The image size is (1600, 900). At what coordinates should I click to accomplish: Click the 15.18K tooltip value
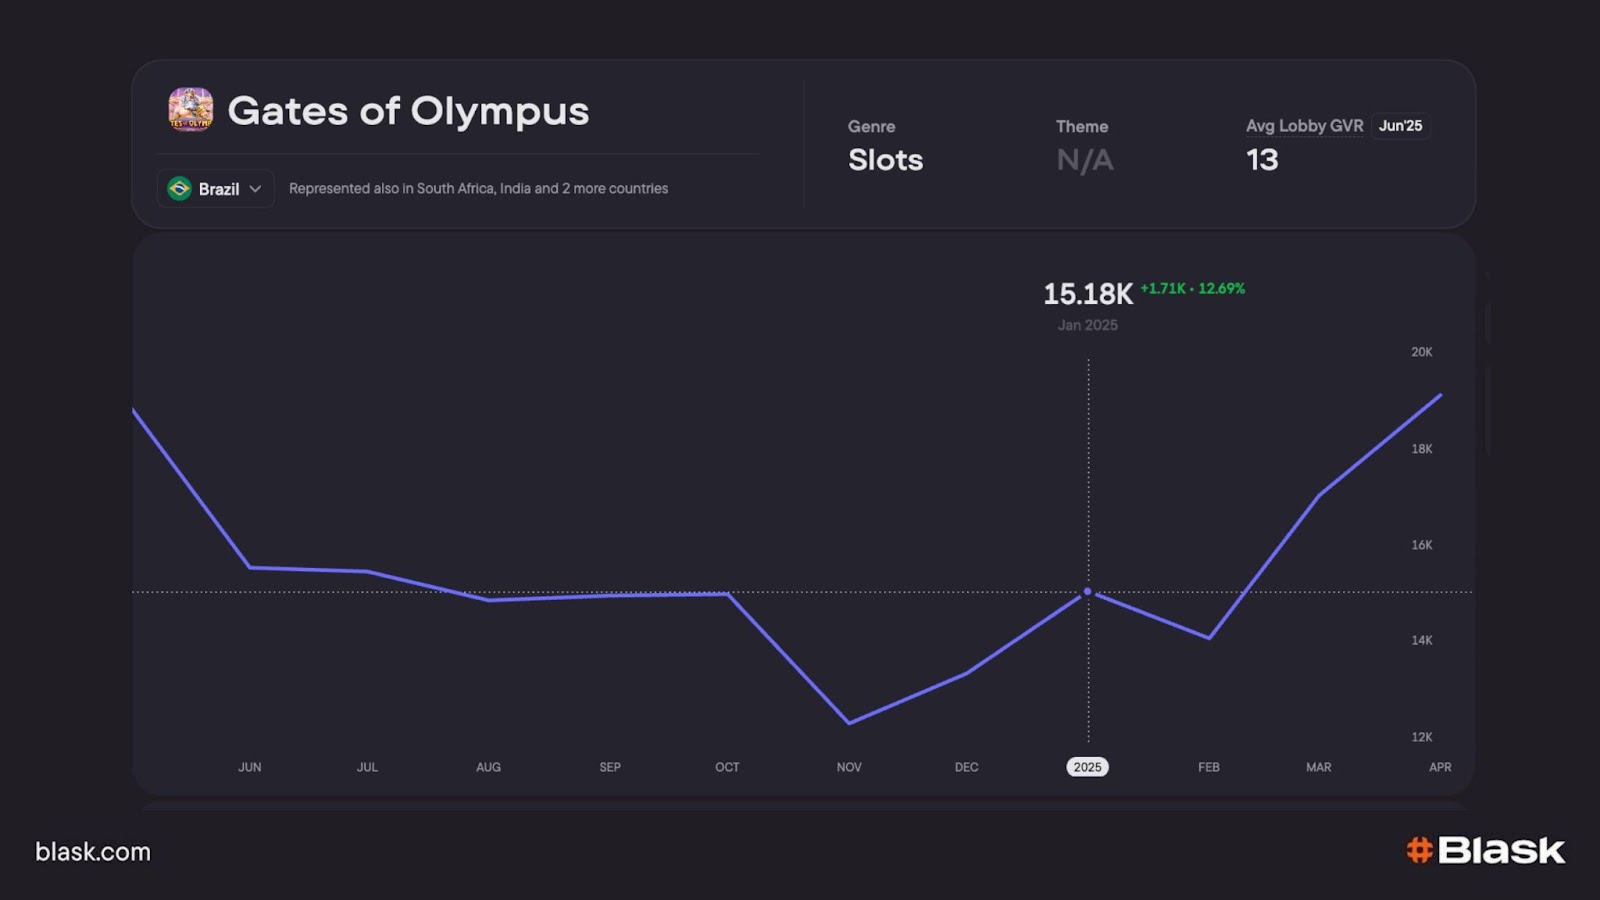(x=1088, y=294)
